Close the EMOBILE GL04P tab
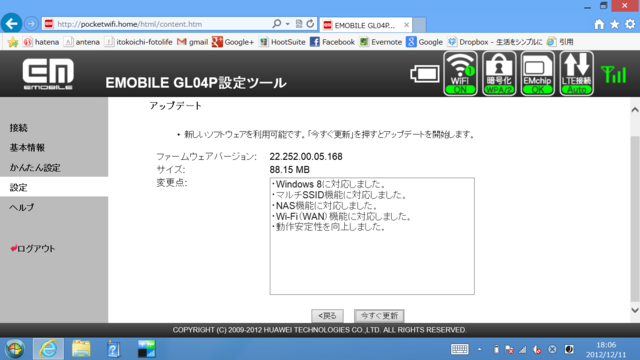Screen dimensions: 640x360 point(407,25)
